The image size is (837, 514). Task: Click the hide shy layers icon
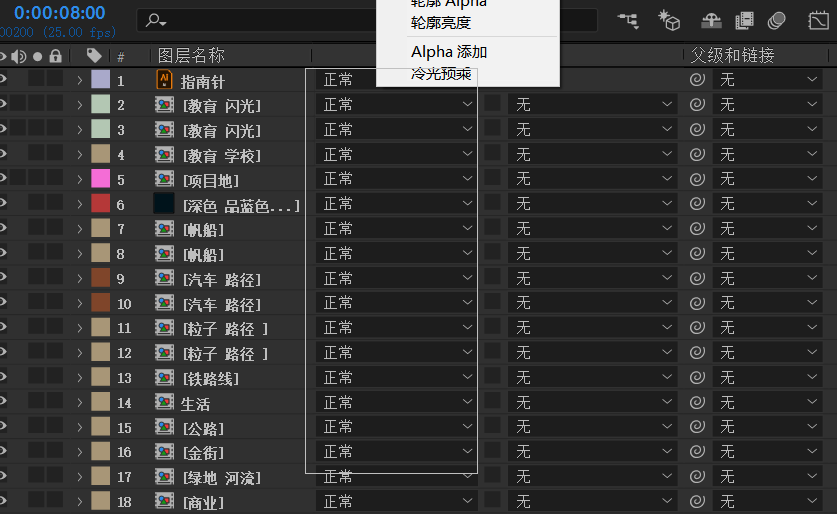pos(711,20)
